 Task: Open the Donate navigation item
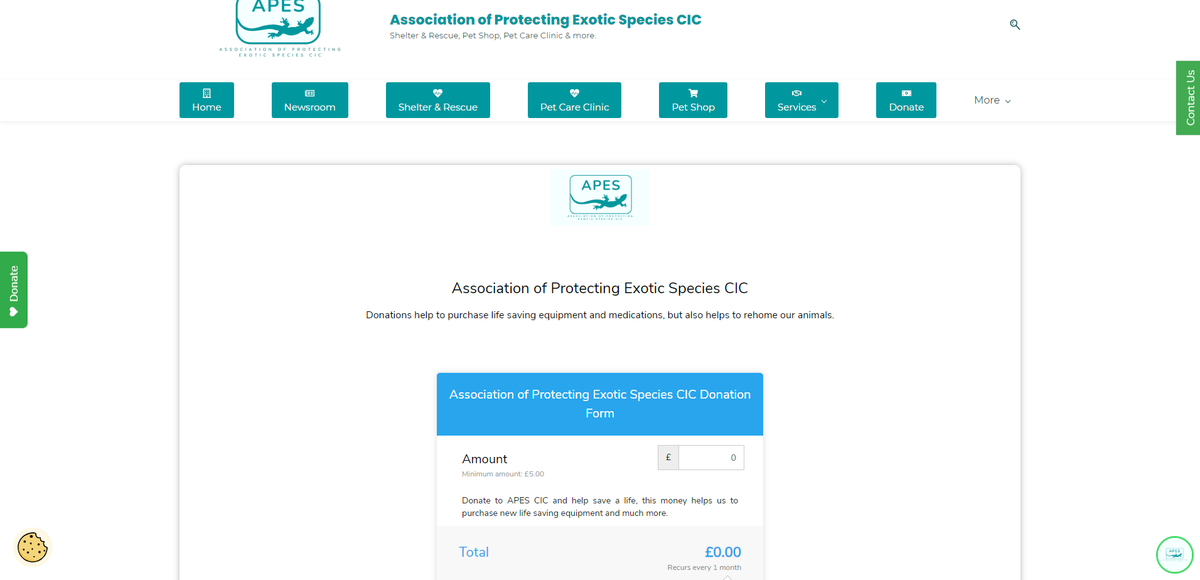906,100
